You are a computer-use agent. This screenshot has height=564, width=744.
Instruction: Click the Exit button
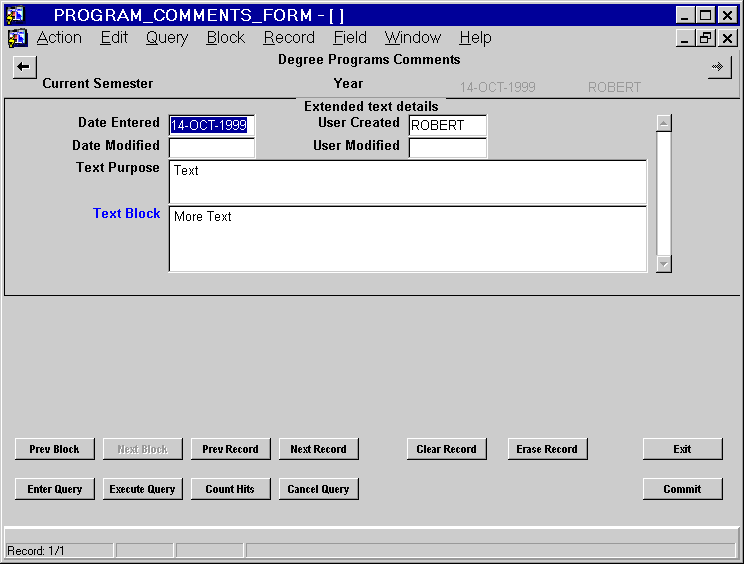pyautogui.click(x=683, y=449)
